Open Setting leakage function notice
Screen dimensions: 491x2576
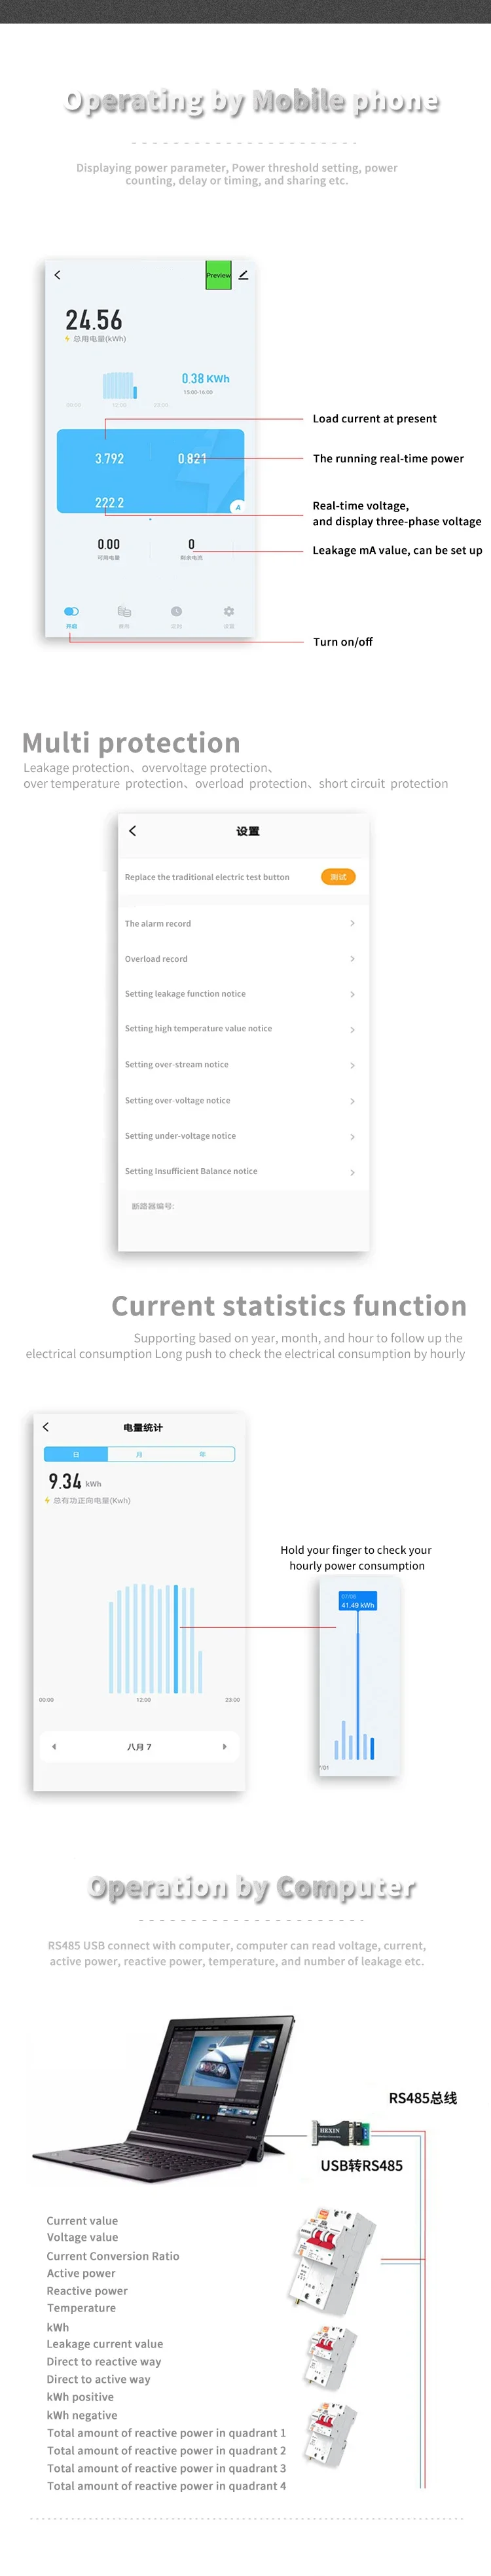(x=352, y=994)
